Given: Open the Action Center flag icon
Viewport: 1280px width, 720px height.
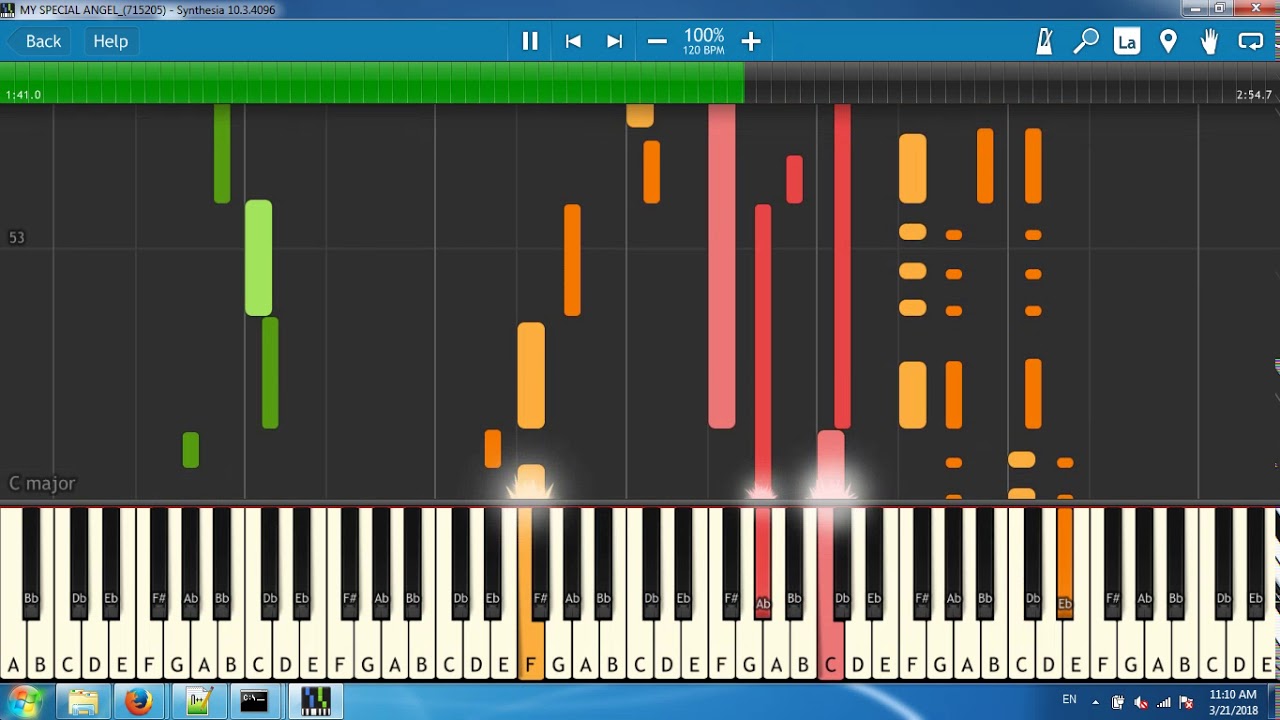Looking at the screenshot, I should 1187,702.
